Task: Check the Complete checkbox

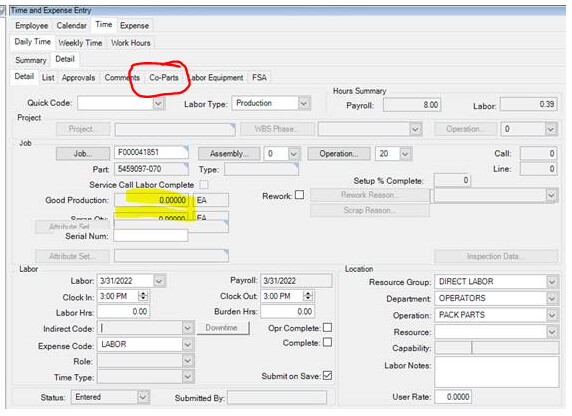Action: point(328,342)
